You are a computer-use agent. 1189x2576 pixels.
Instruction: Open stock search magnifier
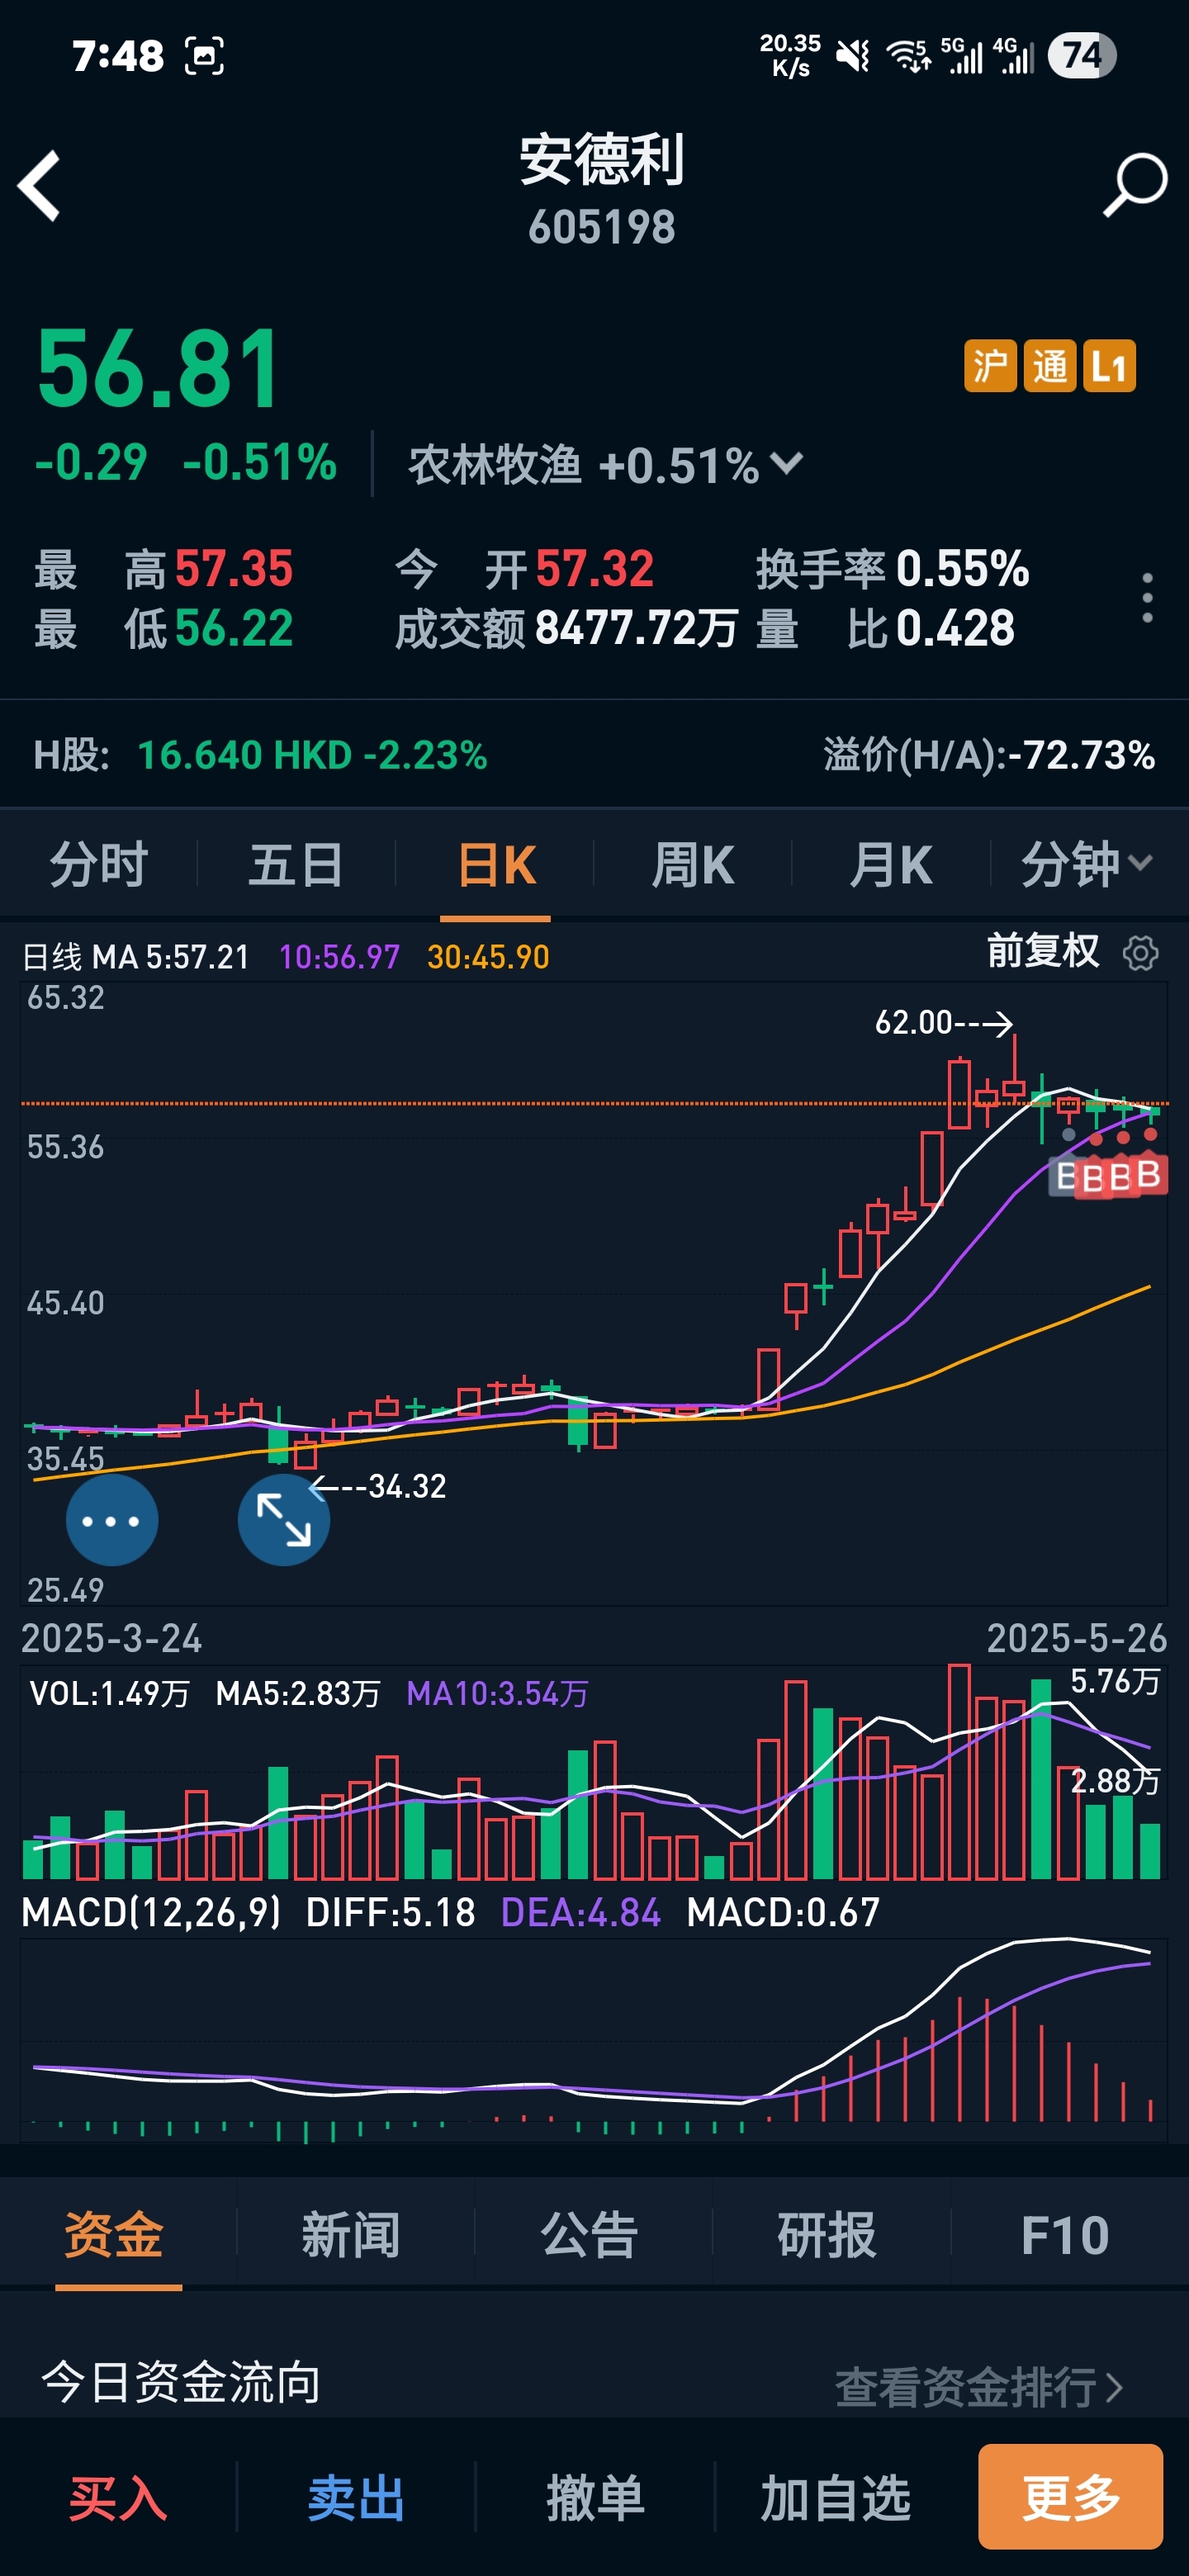tap(1135, 185)
